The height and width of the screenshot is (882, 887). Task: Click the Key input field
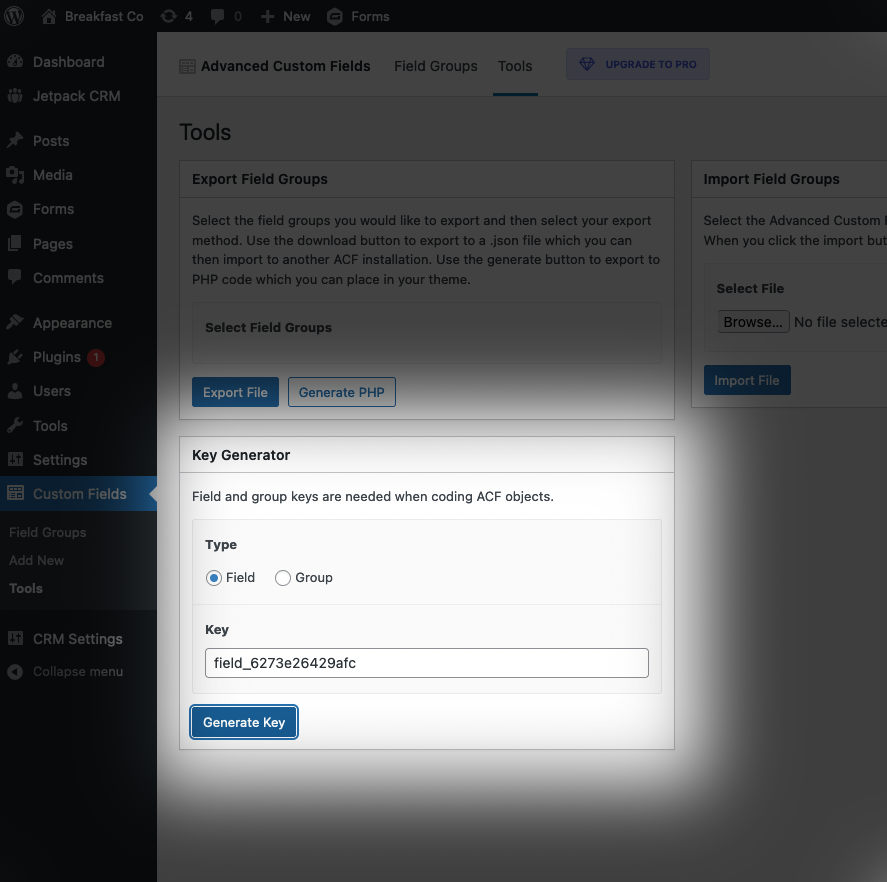pos(427,663)
